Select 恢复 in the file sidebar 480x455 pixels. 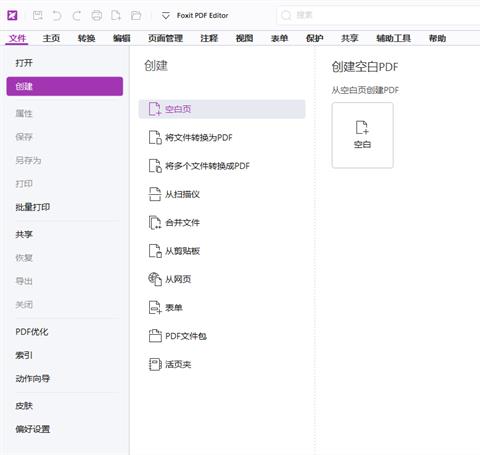pos(24,258)
